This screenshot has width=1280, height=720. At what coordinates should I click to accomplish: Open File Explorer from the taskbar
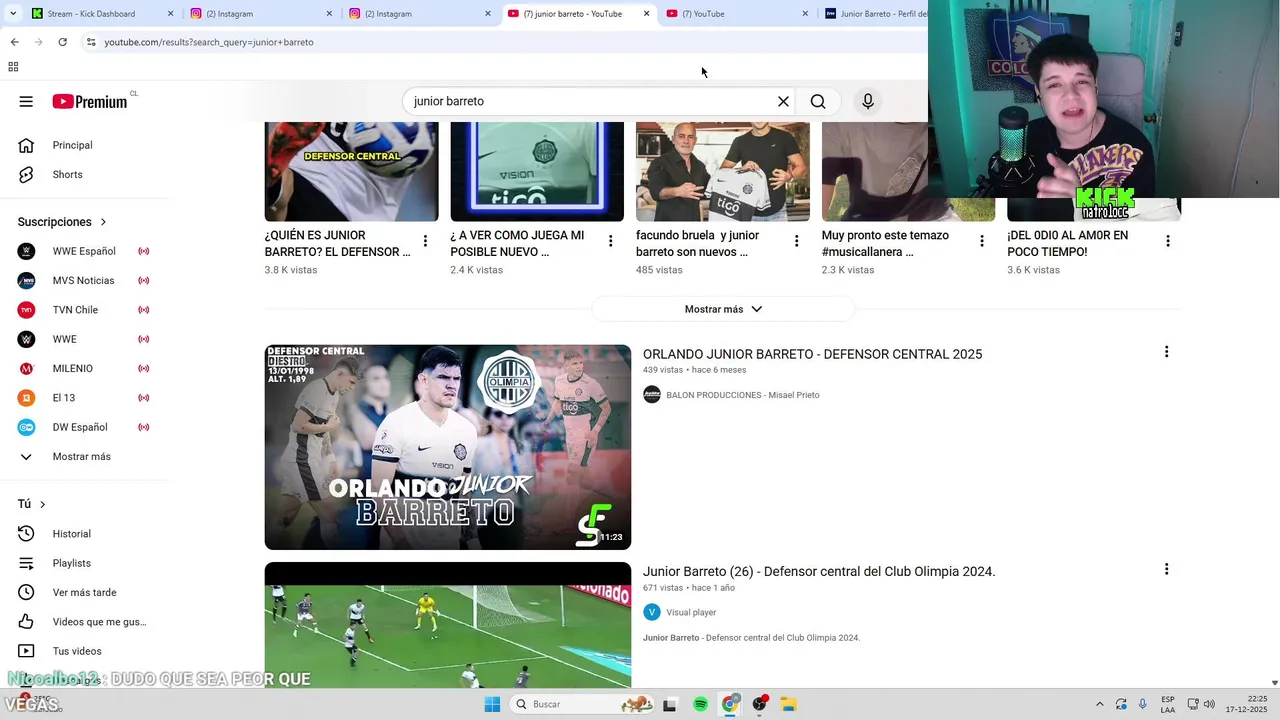(x=788, y=704)
